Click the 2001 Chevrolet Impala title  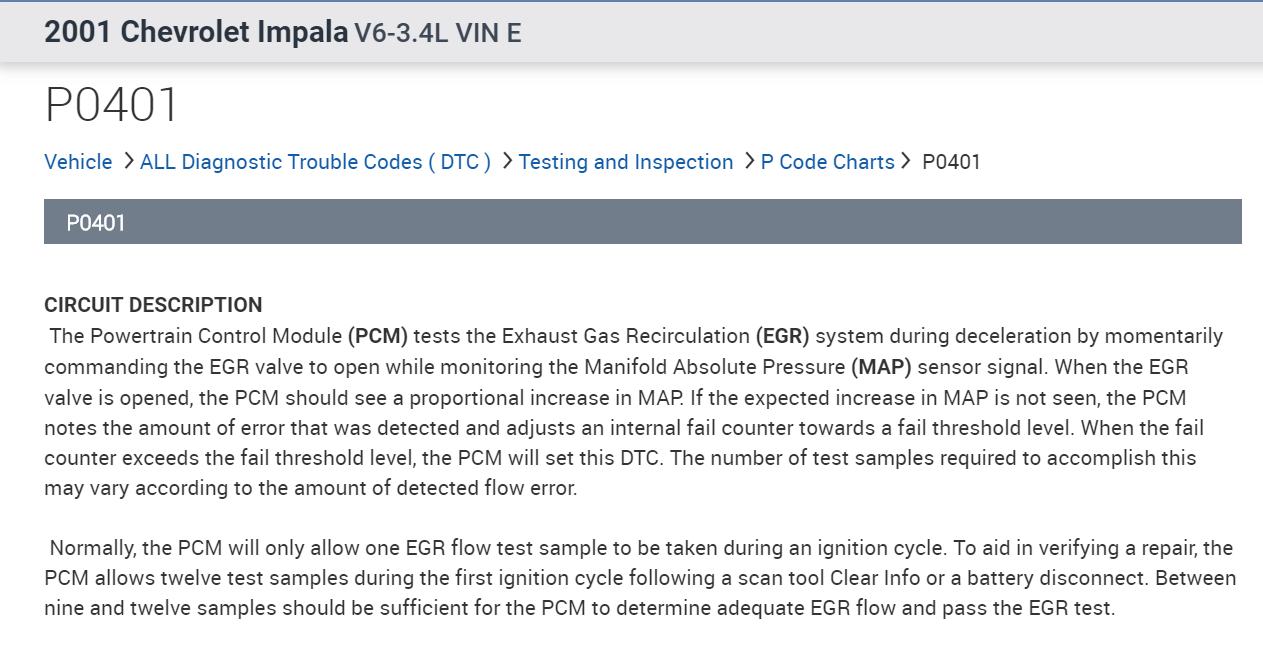[195, 32]
